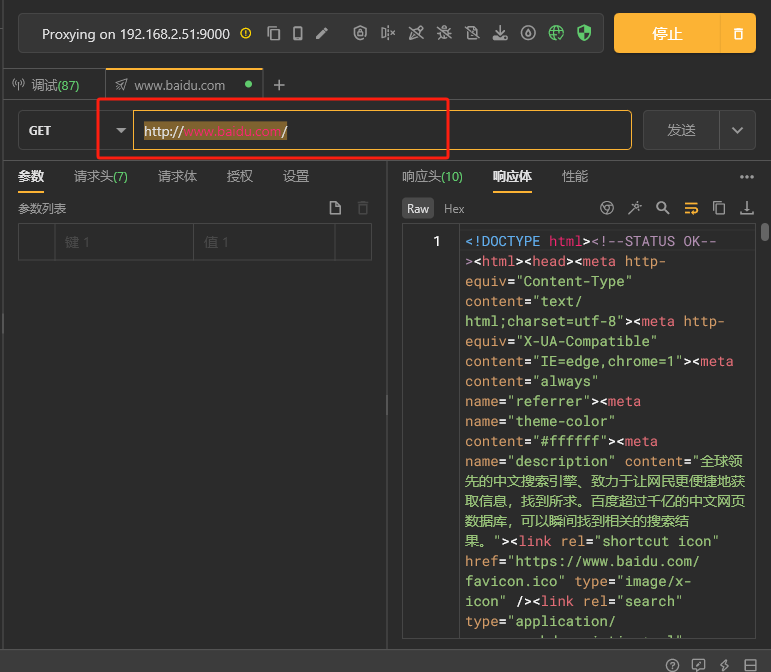Toggle the green globe system proxy icon
The width and height of the screenshot is (771, 672).
point(556,33)
